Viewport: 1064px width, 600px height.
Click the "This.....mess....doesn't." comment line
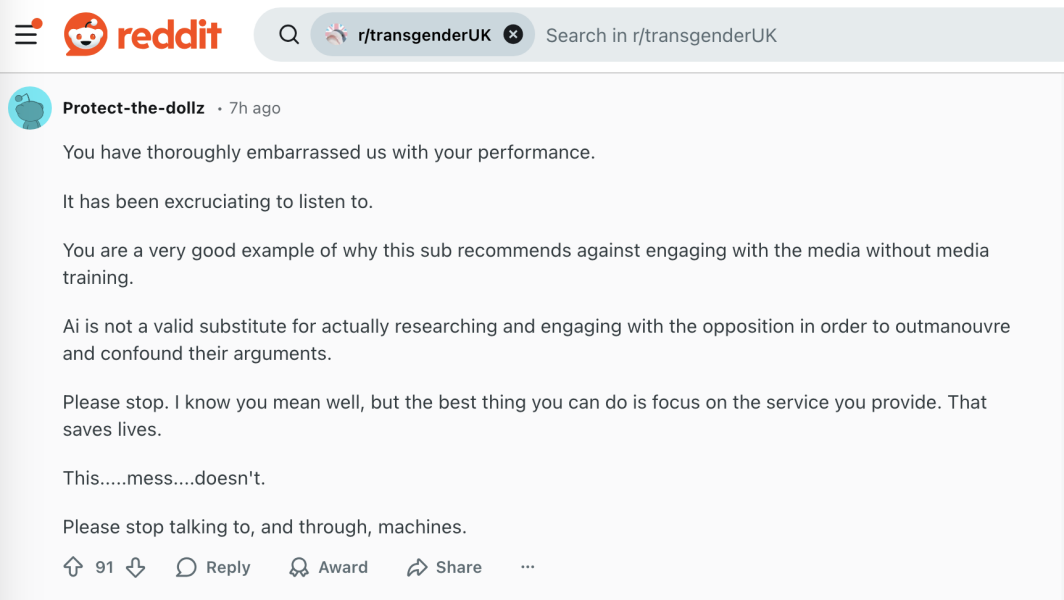[163, 478]
